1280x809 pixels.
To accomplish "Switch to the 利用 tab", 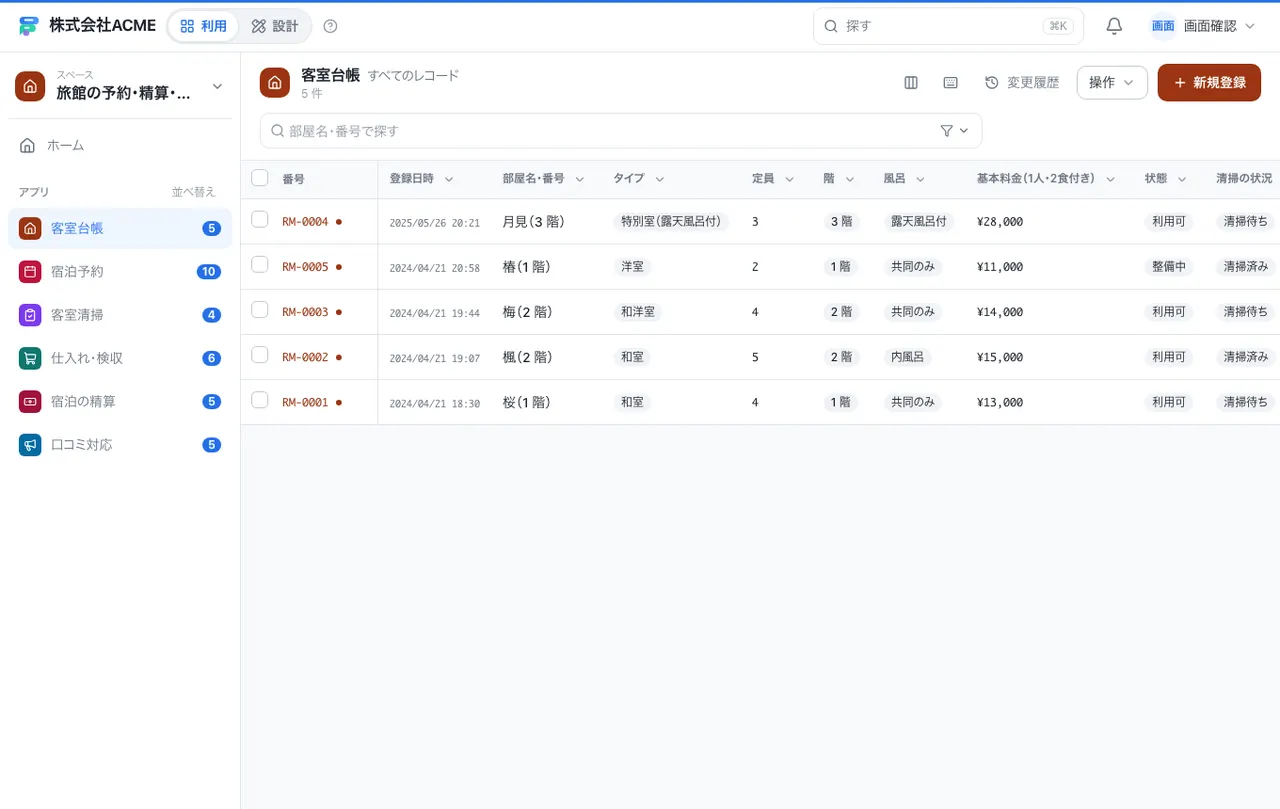I will pos(203,26).
